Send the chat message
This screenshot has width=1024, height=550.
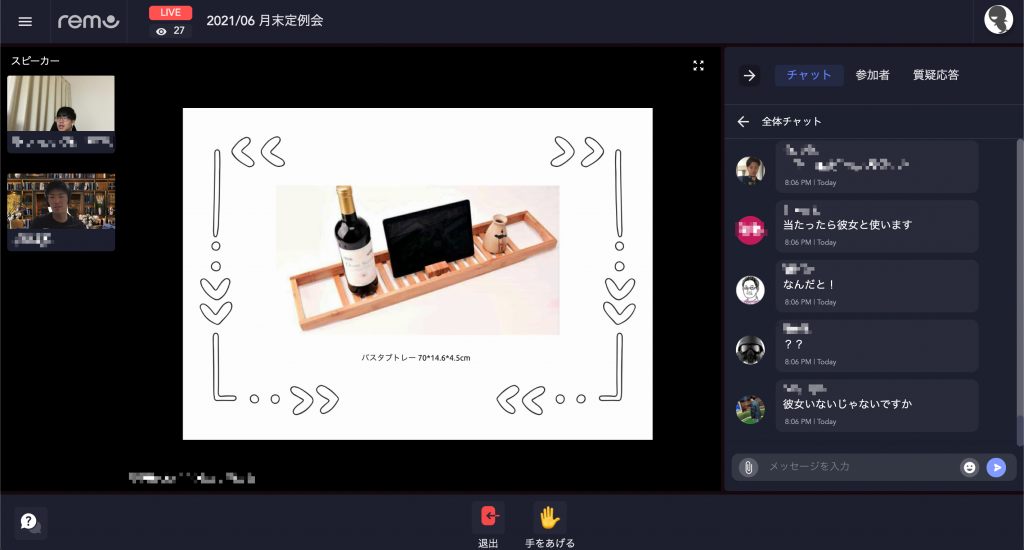[996, 467]
